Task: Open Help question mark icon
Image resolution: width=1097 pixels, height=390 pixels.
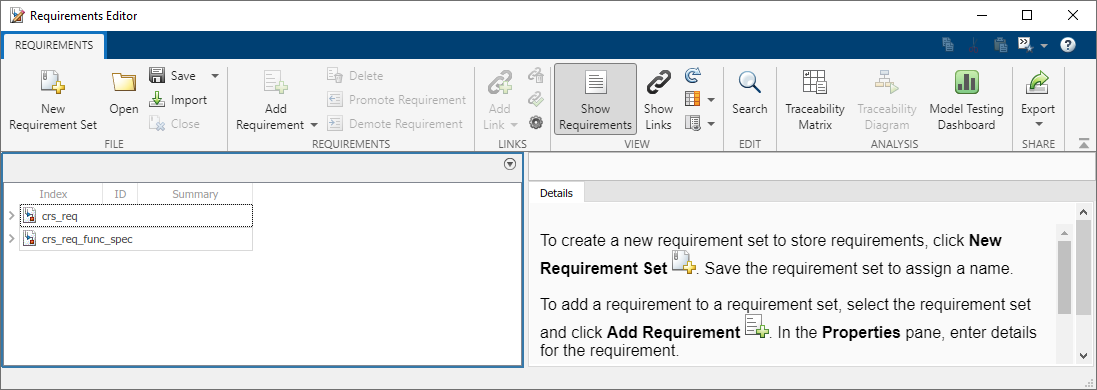Action: pos(1068,45)
